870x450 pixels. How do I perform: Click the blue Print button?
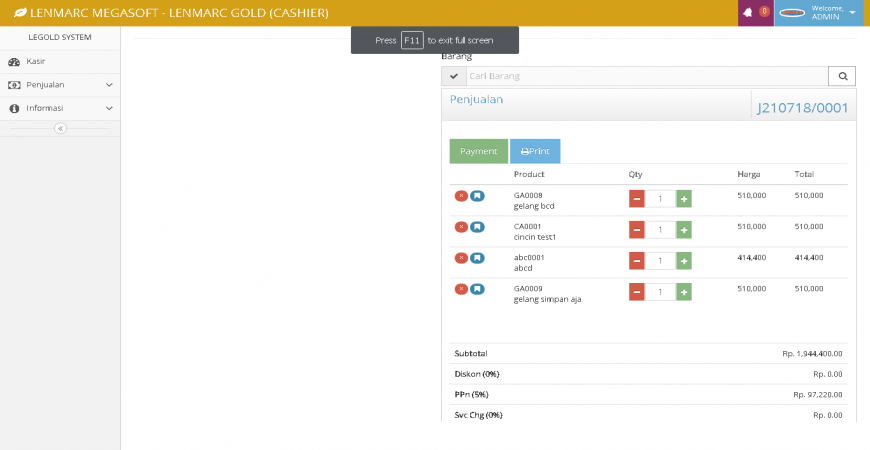point(535,151)
